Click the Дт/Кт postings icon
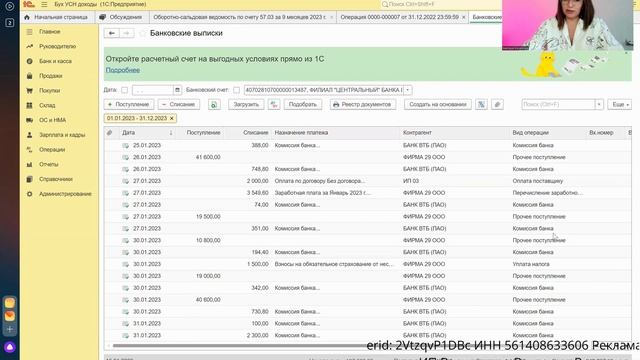The image size is (640, 360). click(481, 104)
